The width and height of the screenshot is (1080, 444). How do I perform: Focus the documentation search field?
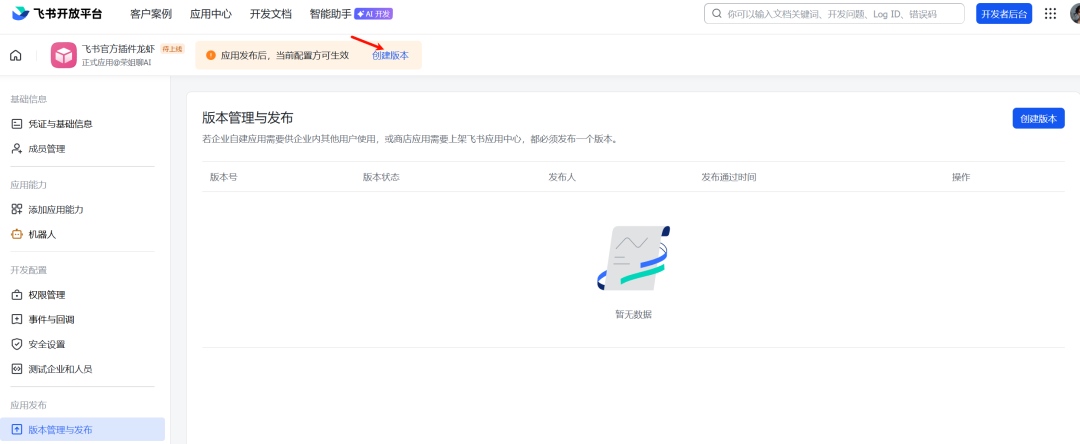tap(834, 14)
